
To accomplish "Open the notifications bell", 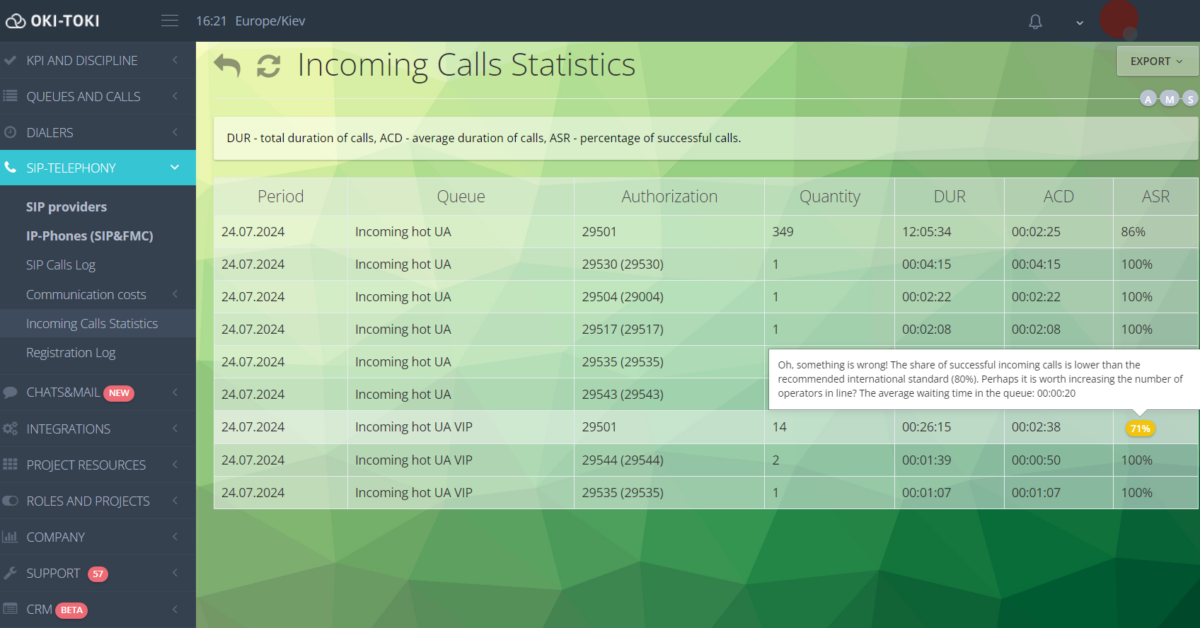I will [x=1035, y=21].
